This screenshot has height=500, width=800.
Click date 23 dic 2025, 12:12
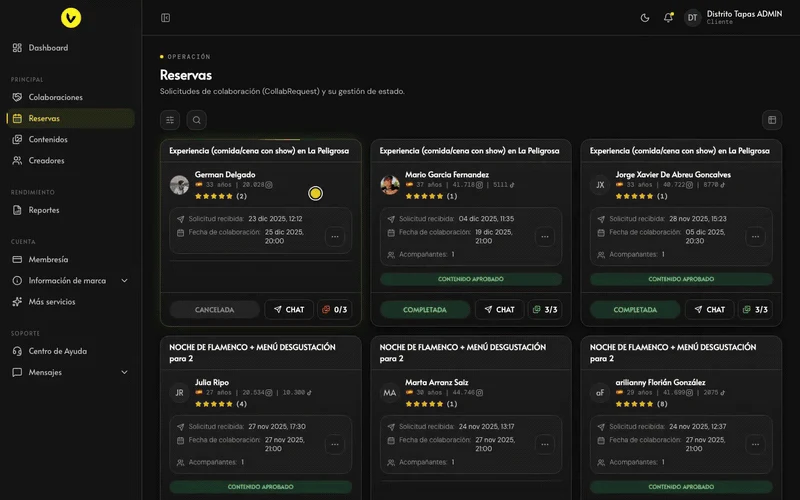pos(276,219)
